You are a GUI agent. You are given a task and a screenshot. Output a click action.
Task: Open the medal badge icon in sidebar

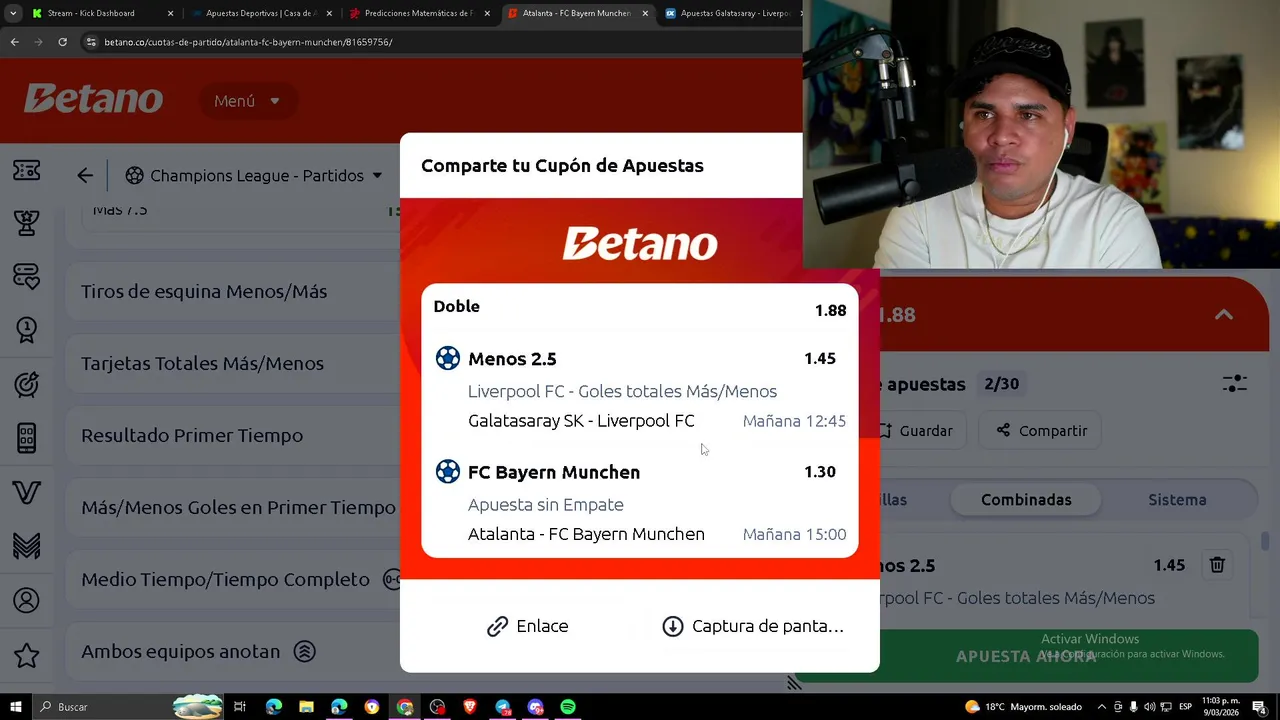[27, 329]
